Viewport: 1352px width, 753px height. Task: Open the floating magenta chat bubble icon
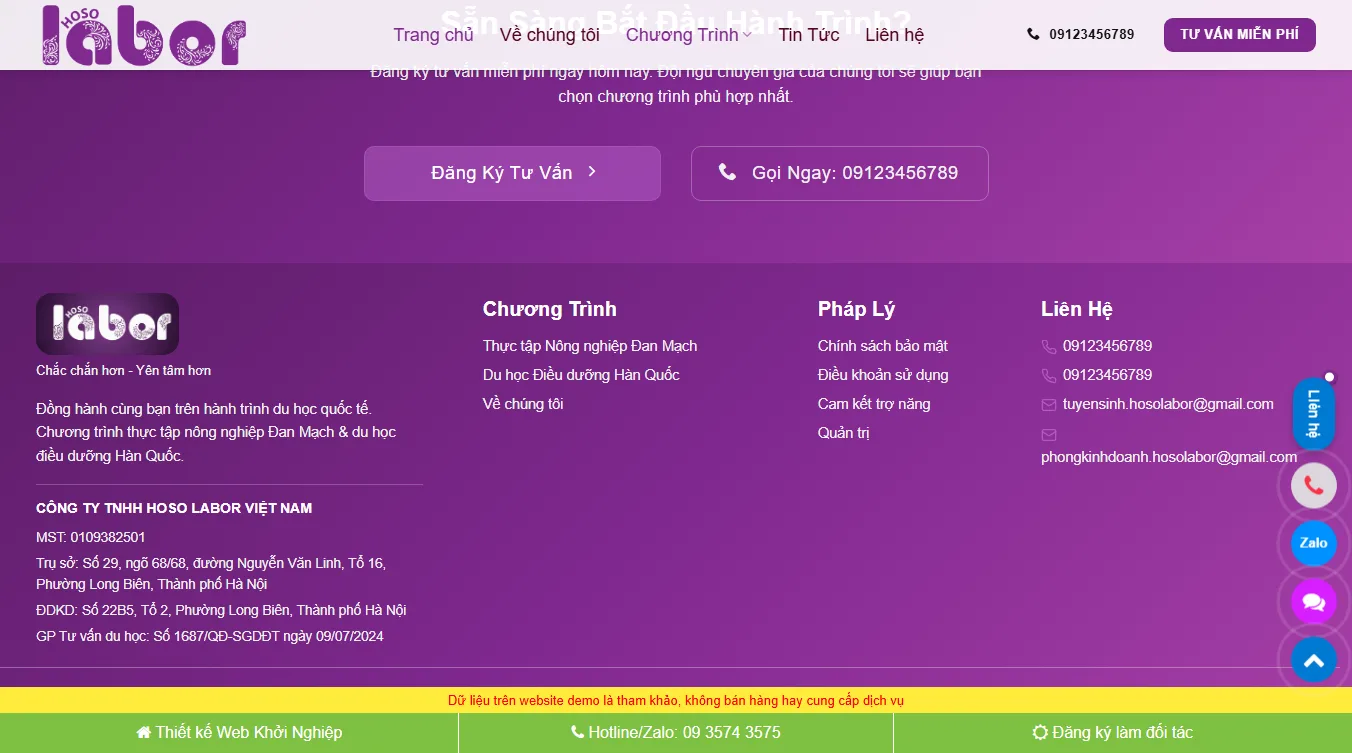point(1314,602)
